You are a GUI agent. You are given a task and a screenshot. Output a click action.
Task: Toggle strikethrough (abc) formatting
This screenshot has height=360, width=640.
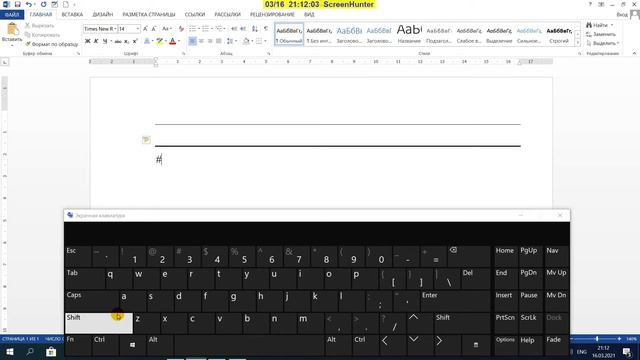point(118,41)
